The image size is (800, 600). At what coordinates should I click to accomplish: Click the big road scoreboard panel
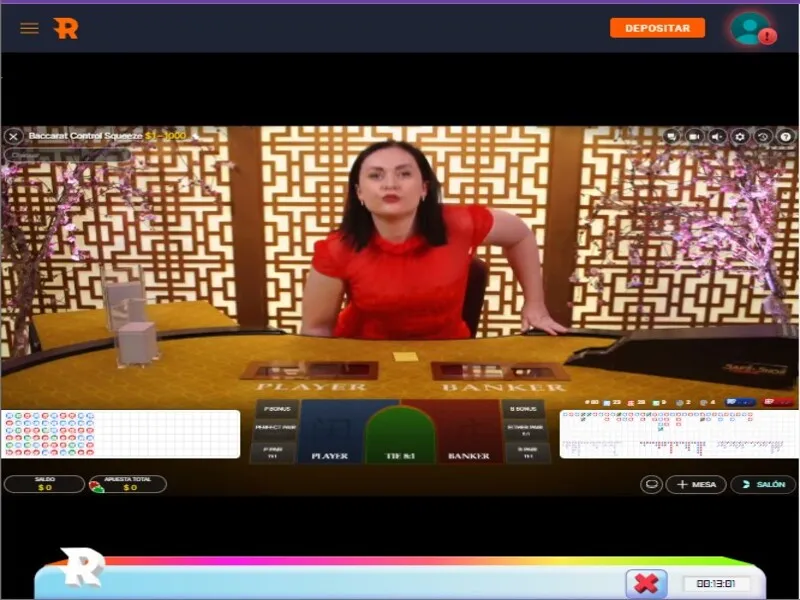[679, 434]
